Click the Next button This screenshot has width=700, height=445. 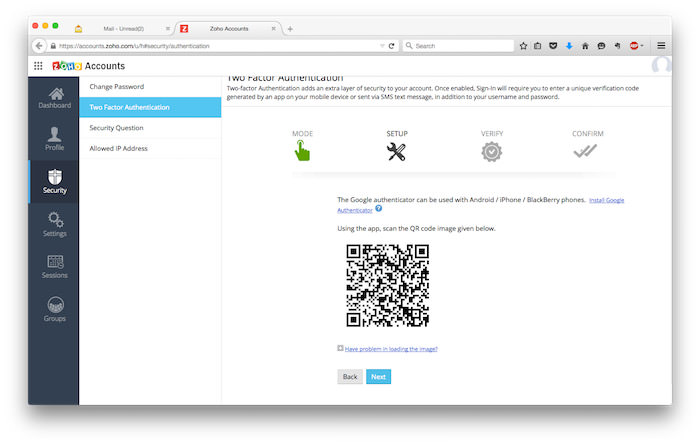pyautogui.click(x=378, y=377)
